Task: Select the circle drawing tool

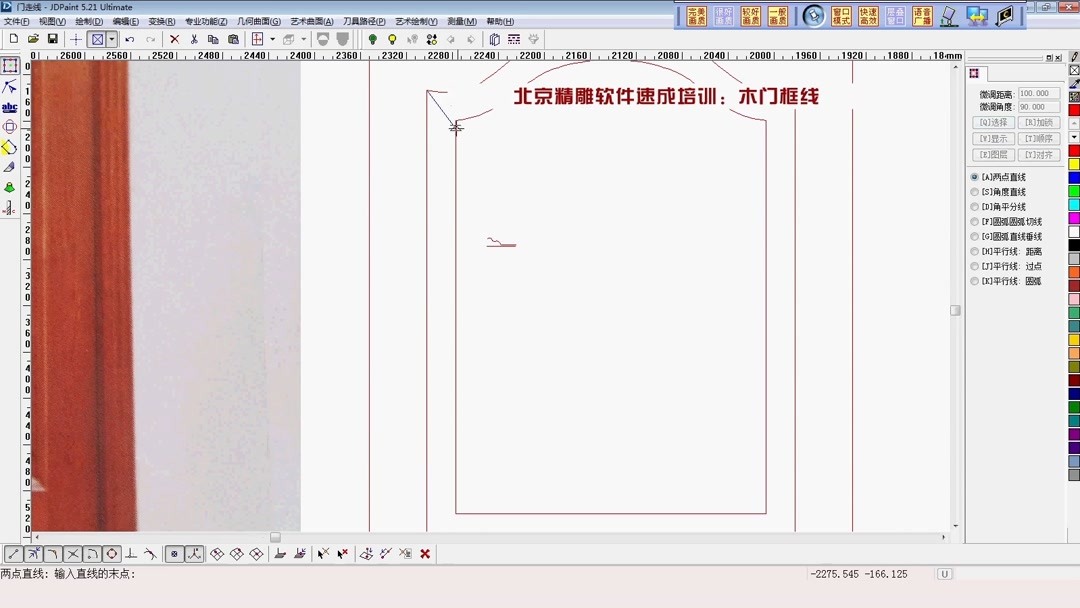Action: point(112,553)
